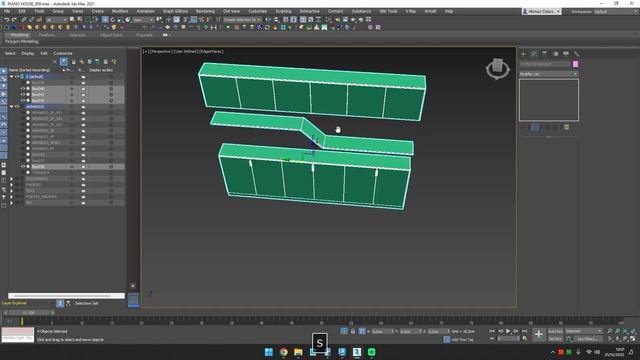Image resolution: width=640 pixels, height=360 pixels.
Task: Expand the PORTAS_MADEIRA layer
Action: pos(11,197)
